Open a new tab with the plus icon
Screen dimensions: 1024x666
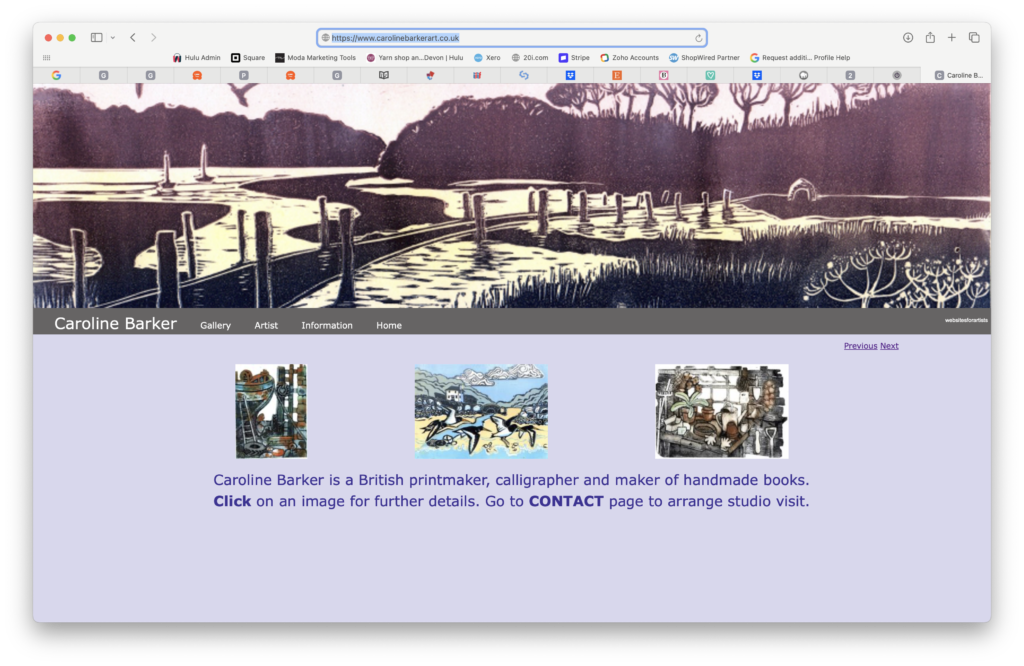click(x=952, y=38)
